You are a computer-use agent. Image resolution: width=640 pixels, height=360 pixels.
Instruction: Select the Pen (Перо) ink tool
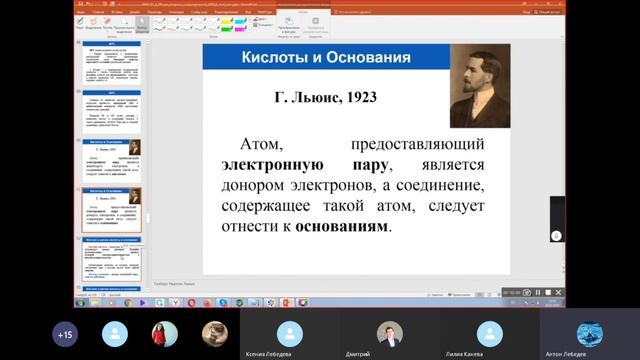80,23
